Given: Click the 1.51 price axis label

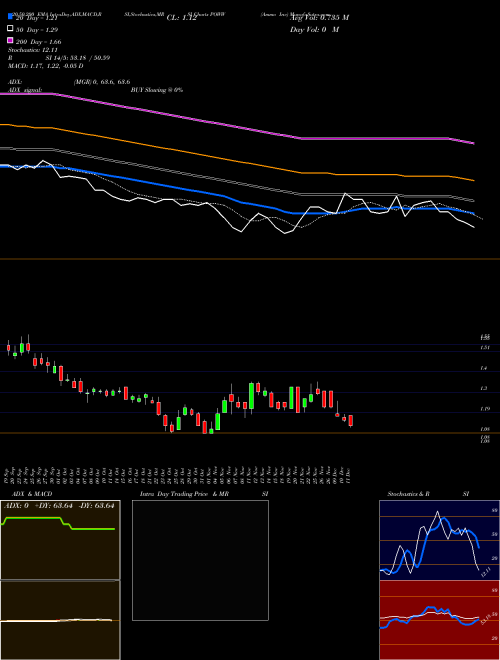Looking at the screenshot, I should (x=484, y=347).
